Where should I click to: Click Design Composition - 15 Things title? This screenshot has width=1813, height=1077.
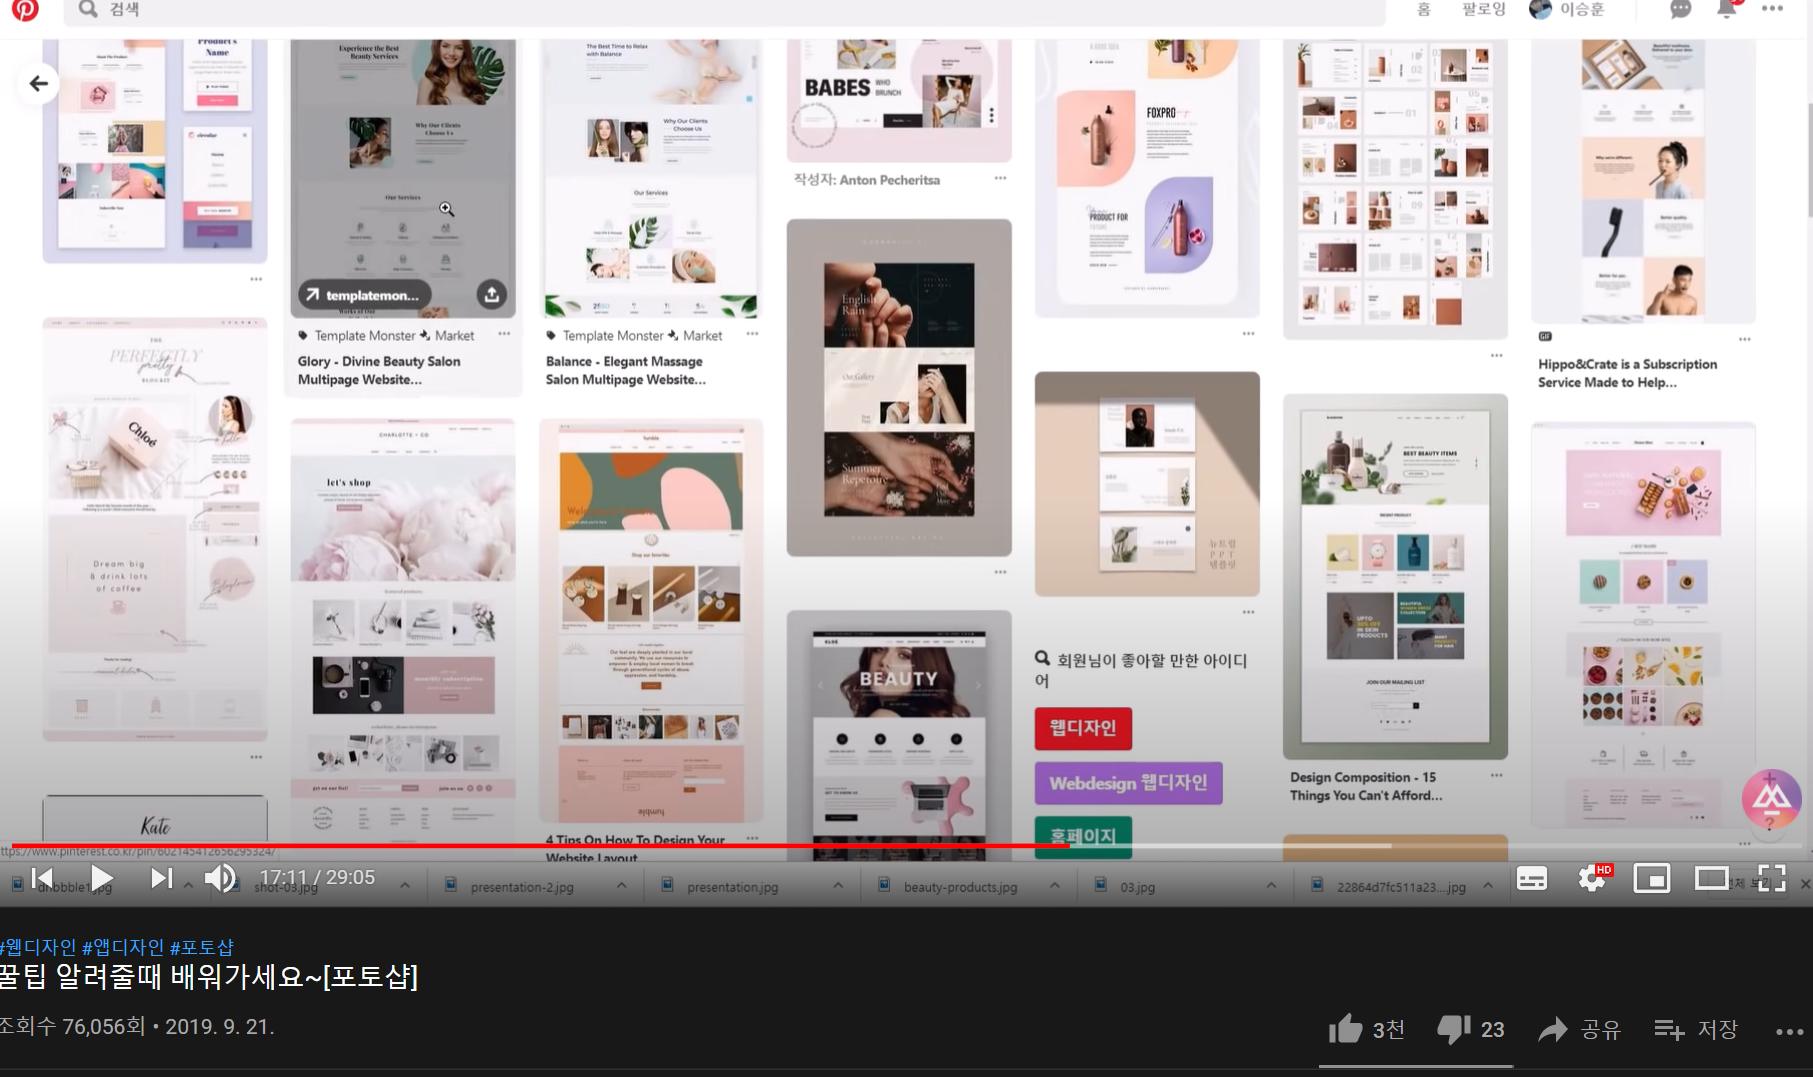pyautogui.click(x=1366, y=786)
